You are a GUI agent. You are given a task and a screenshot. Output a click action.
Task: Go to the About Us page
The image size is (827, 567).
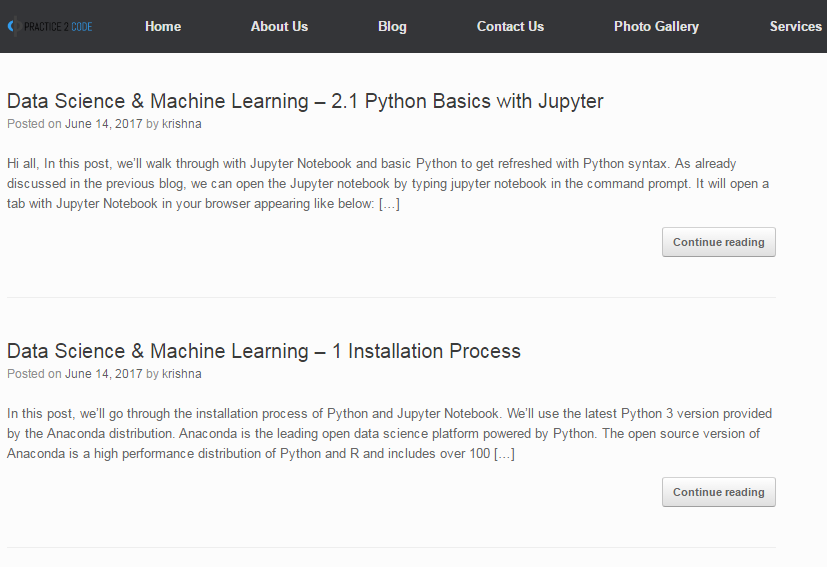279,26
